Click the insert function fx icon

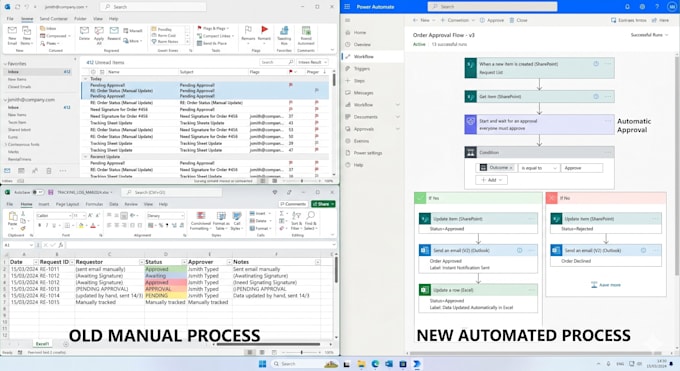61,245
